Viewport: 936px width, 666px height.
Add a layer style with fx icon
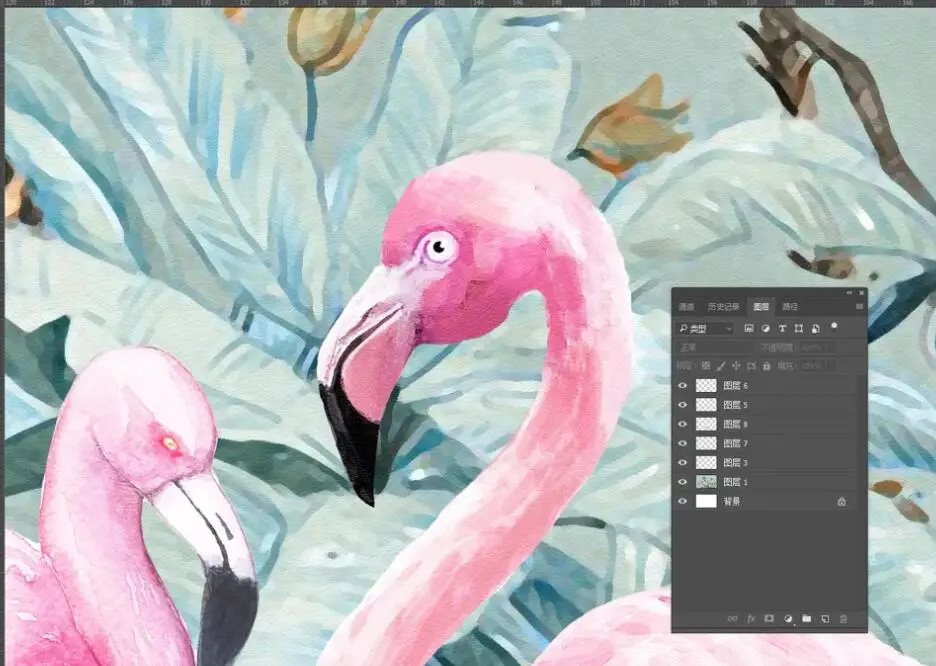751,619
